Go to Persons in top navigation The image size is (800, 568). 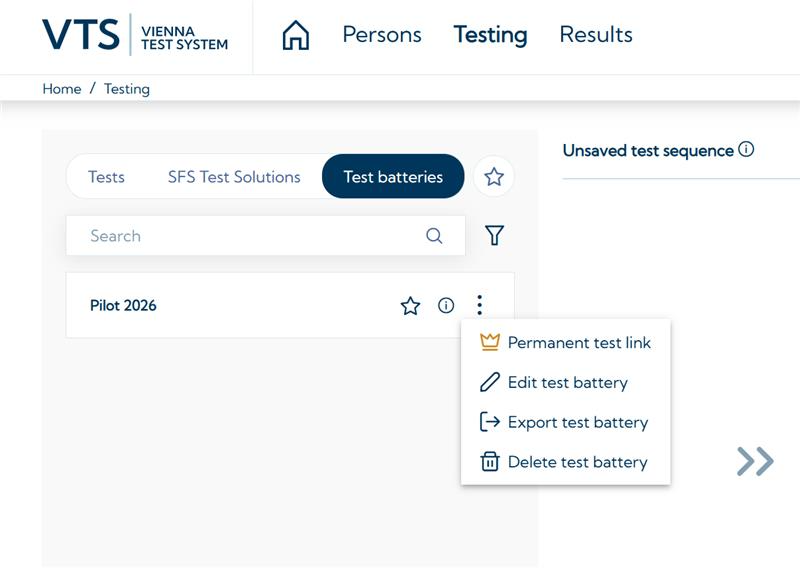point(382,35)
